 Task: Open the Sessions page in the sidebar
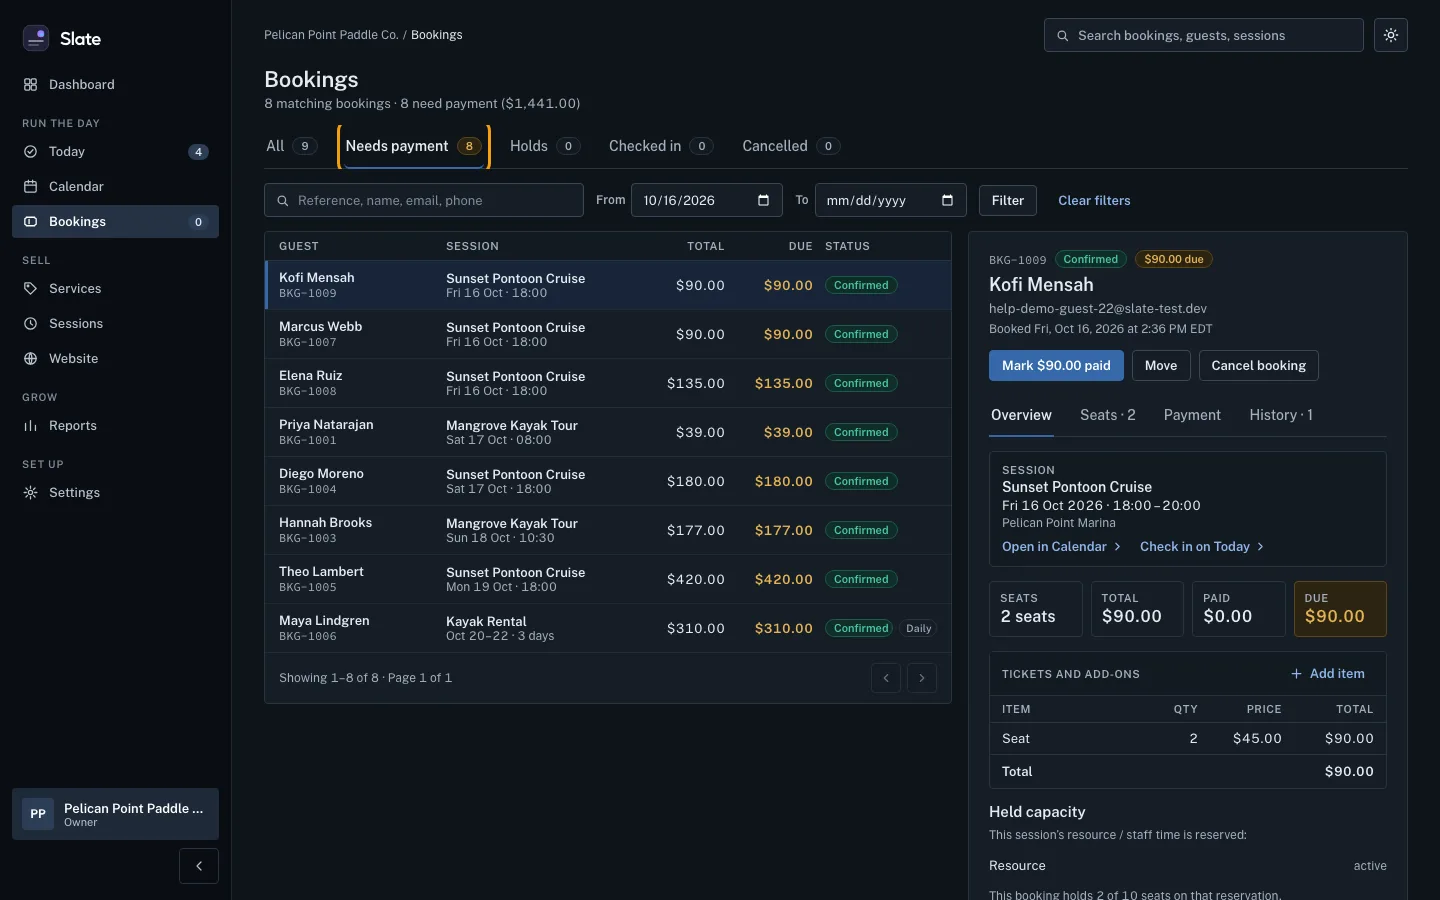115,324
